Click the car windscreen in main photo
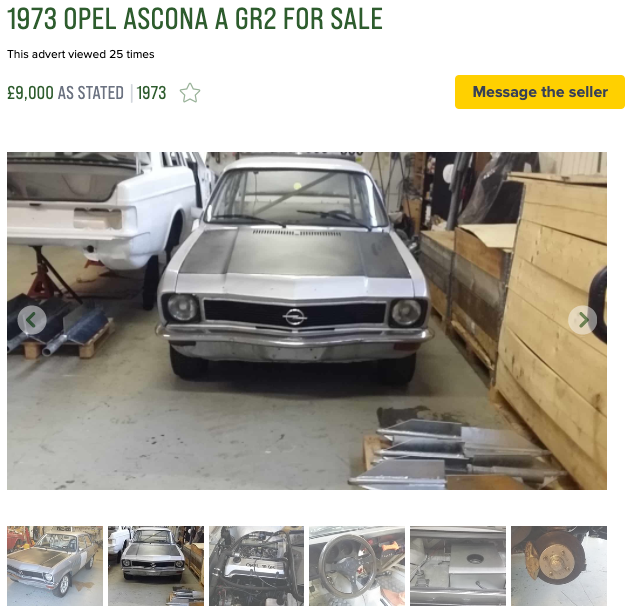 point(296,197)
